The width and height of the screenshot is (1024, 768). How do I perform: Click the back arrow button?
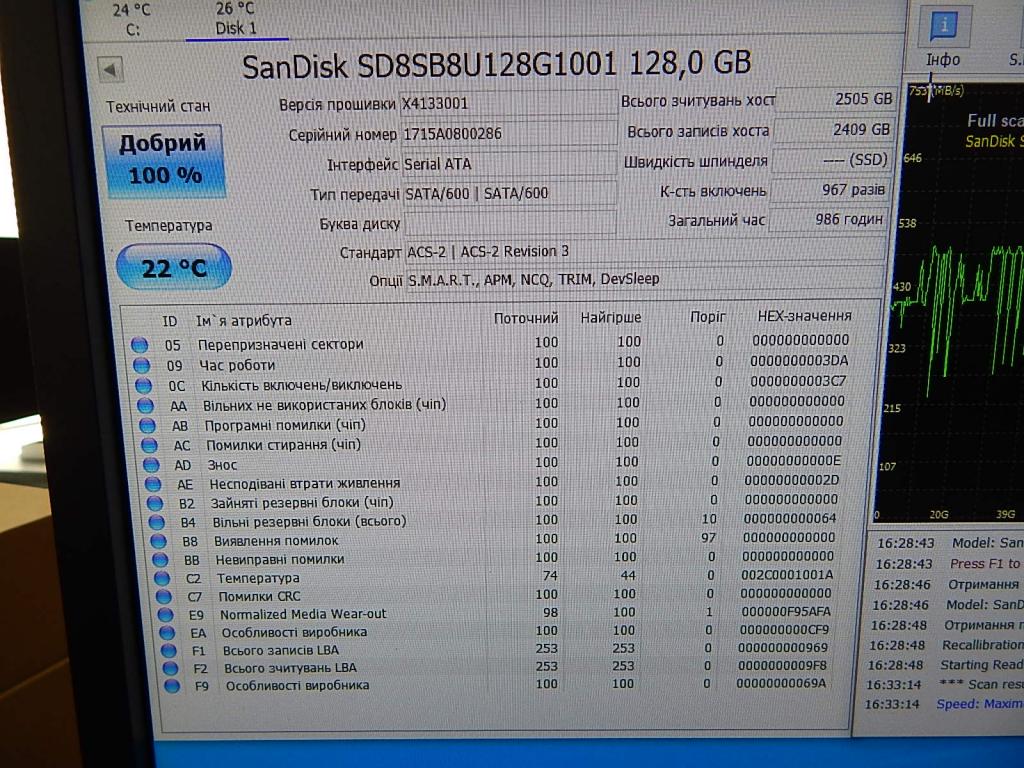tap(110, 69)
